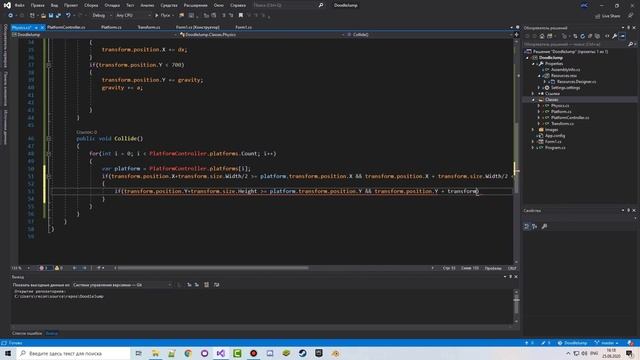Open the output source dropdown Система управления версиями
The width and height of the screenshot is (640, 360).
122,285
